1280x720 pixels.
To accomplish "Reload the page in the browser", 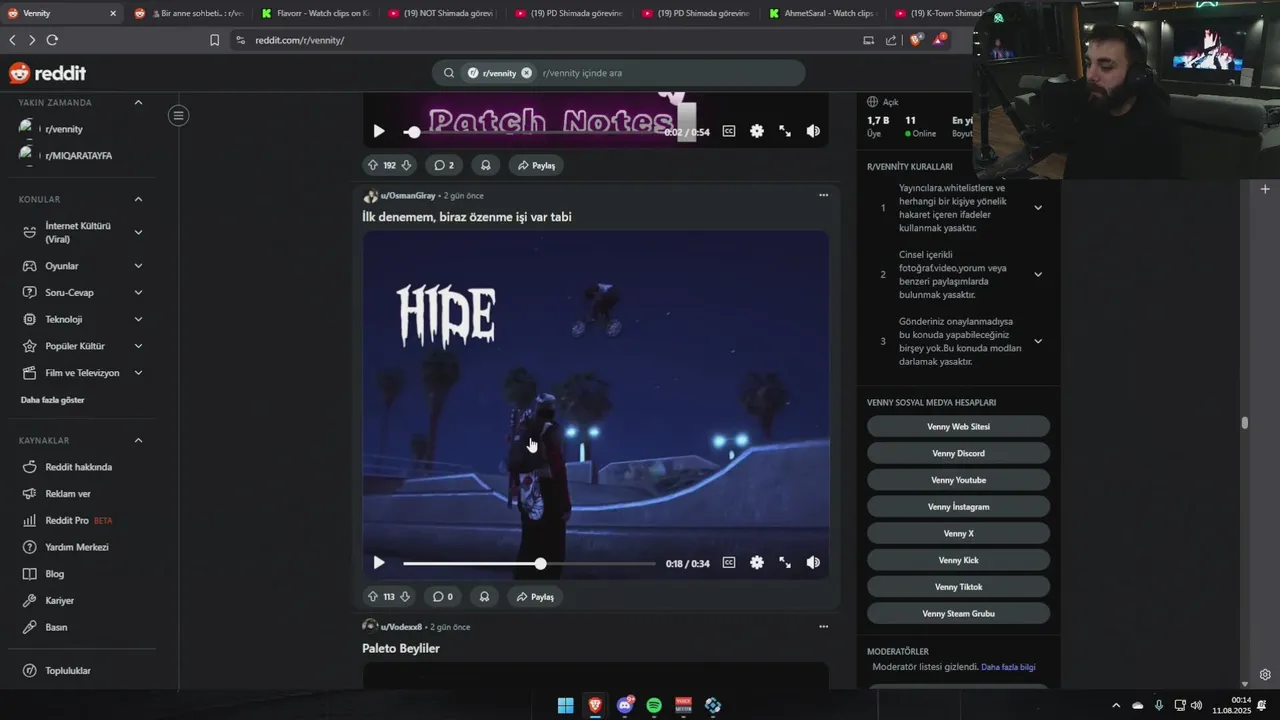I will click(x=52, y=40).
